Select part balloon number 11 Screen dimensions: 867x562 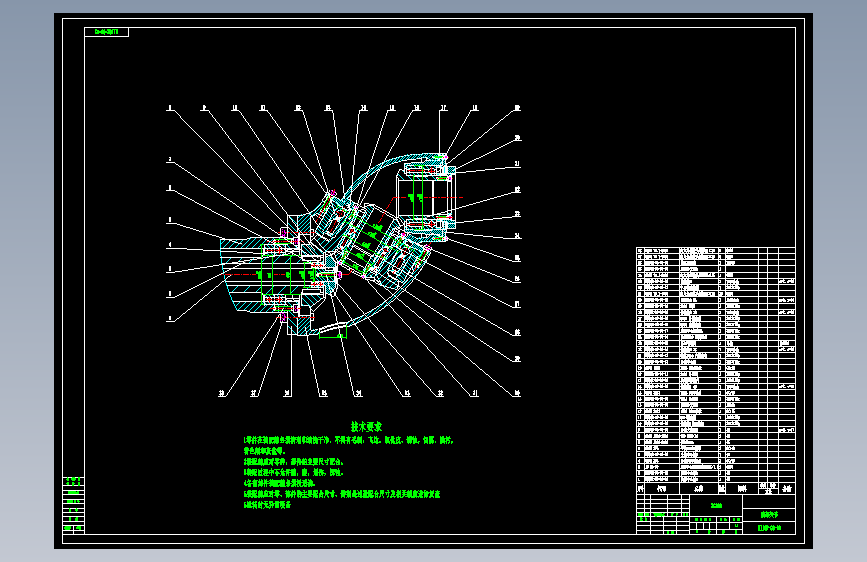point(263,108)
